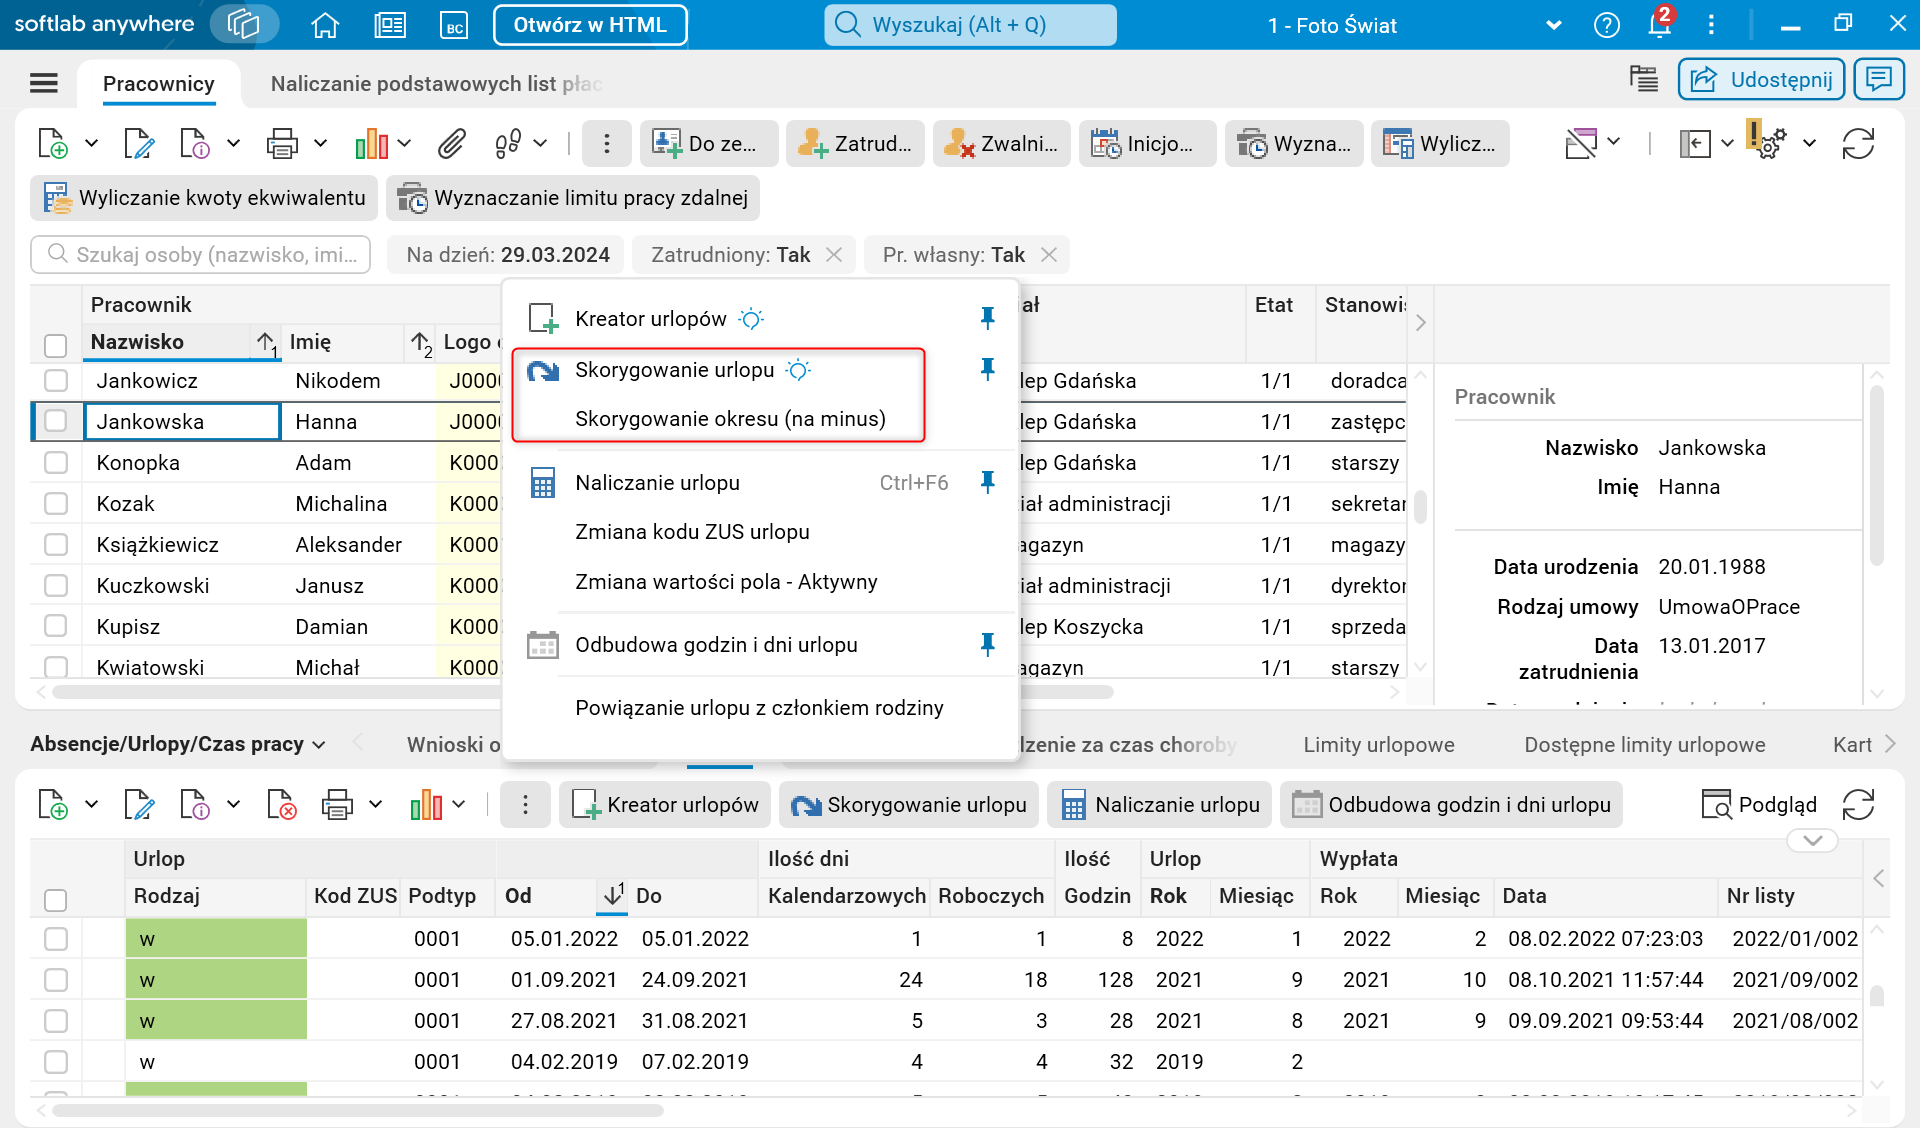Image resolution: width=1920 pixels, height=1128 pixels.
Task: Switch to Limity urlopowe tab
Action: click(x=1378, y=745)
